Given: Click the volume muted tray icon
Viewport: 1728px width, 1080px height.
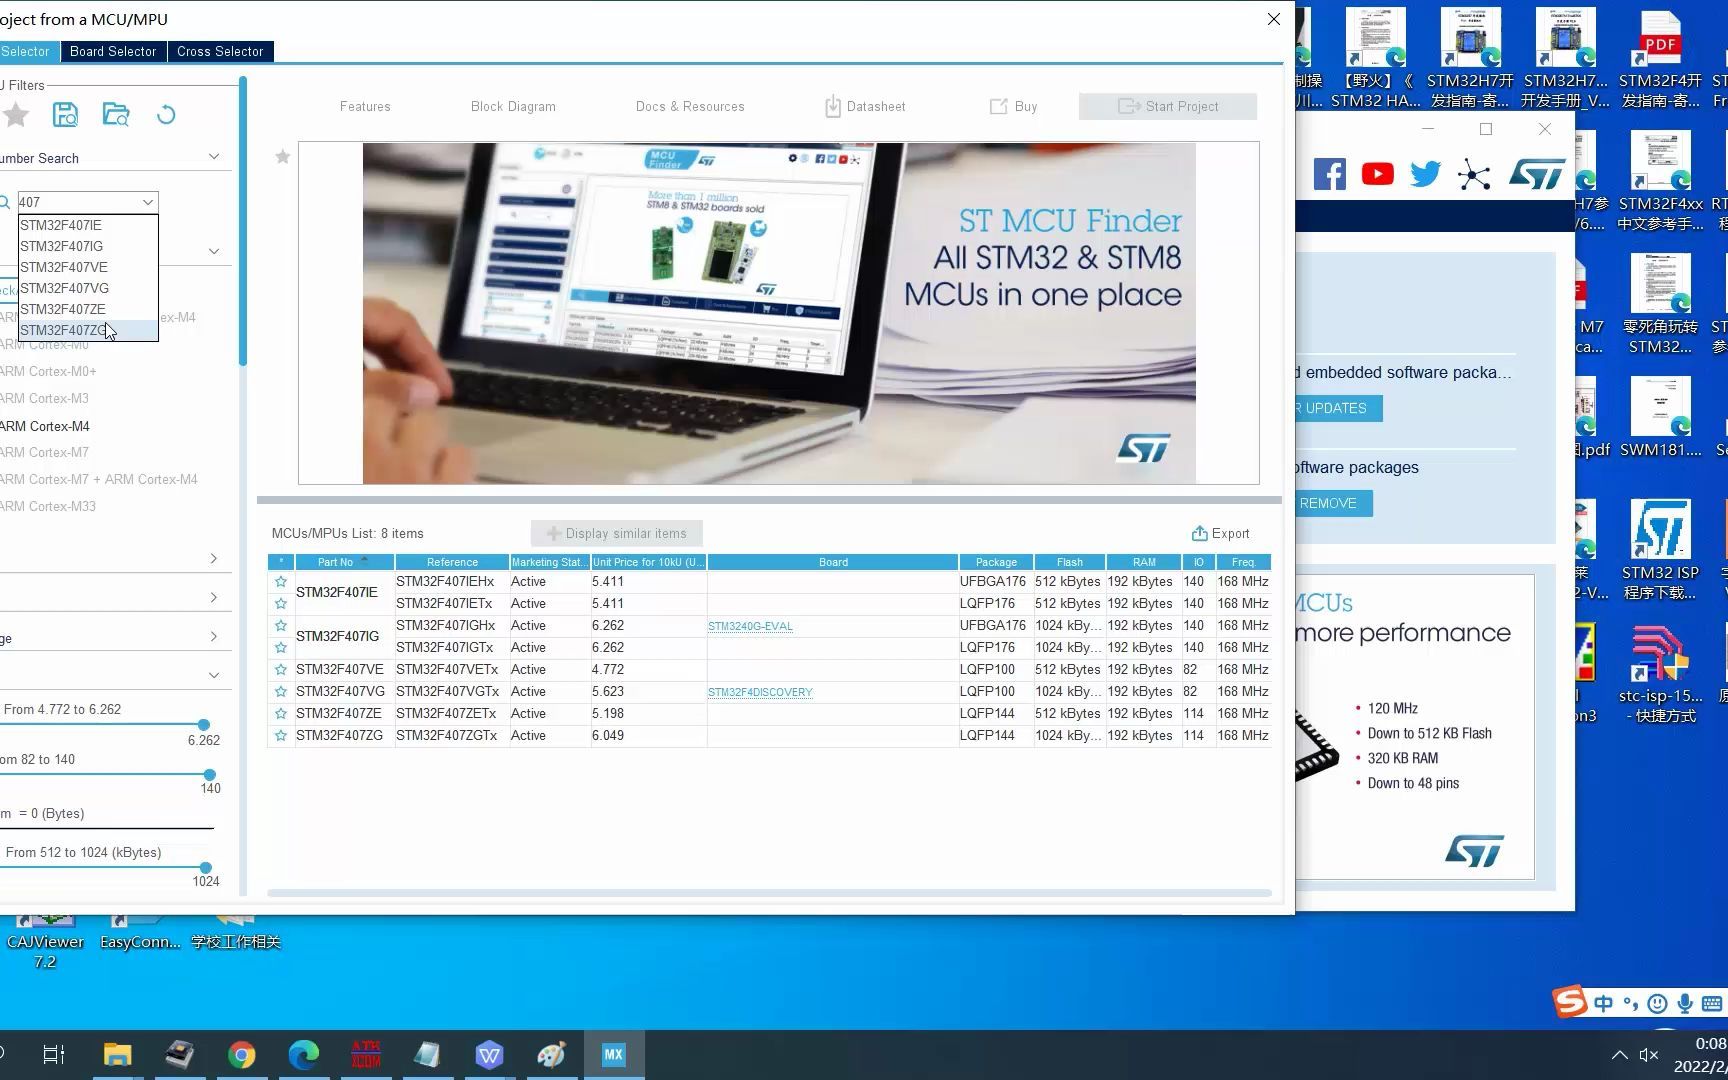Looking at the screenshot, I should 1650,1055.
